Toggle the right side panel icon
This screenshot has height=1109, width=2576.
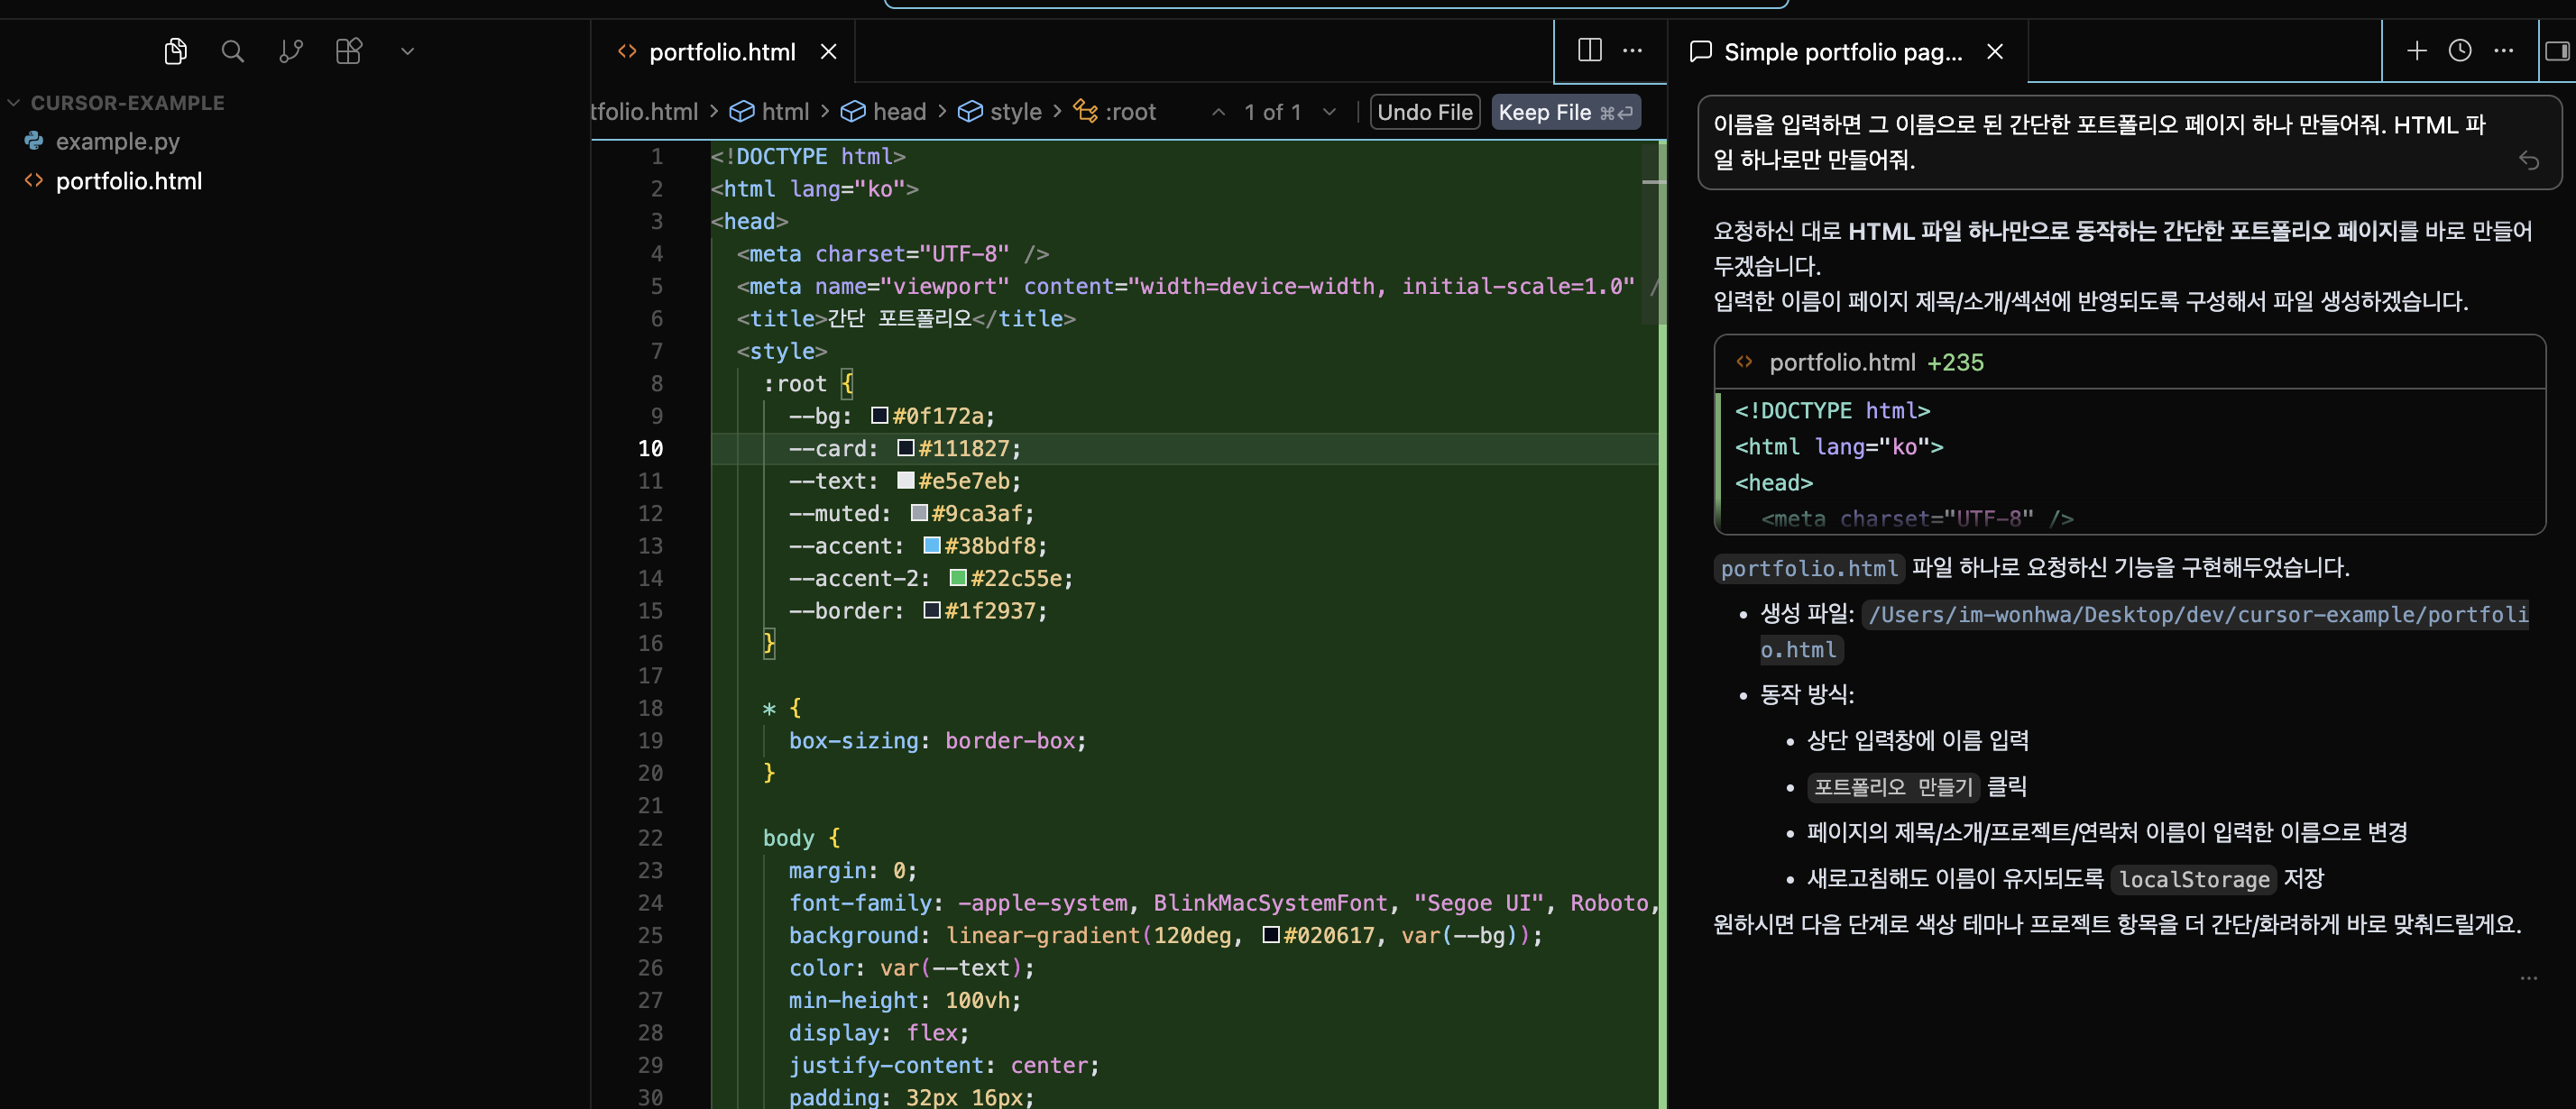tap(2557, 51)
